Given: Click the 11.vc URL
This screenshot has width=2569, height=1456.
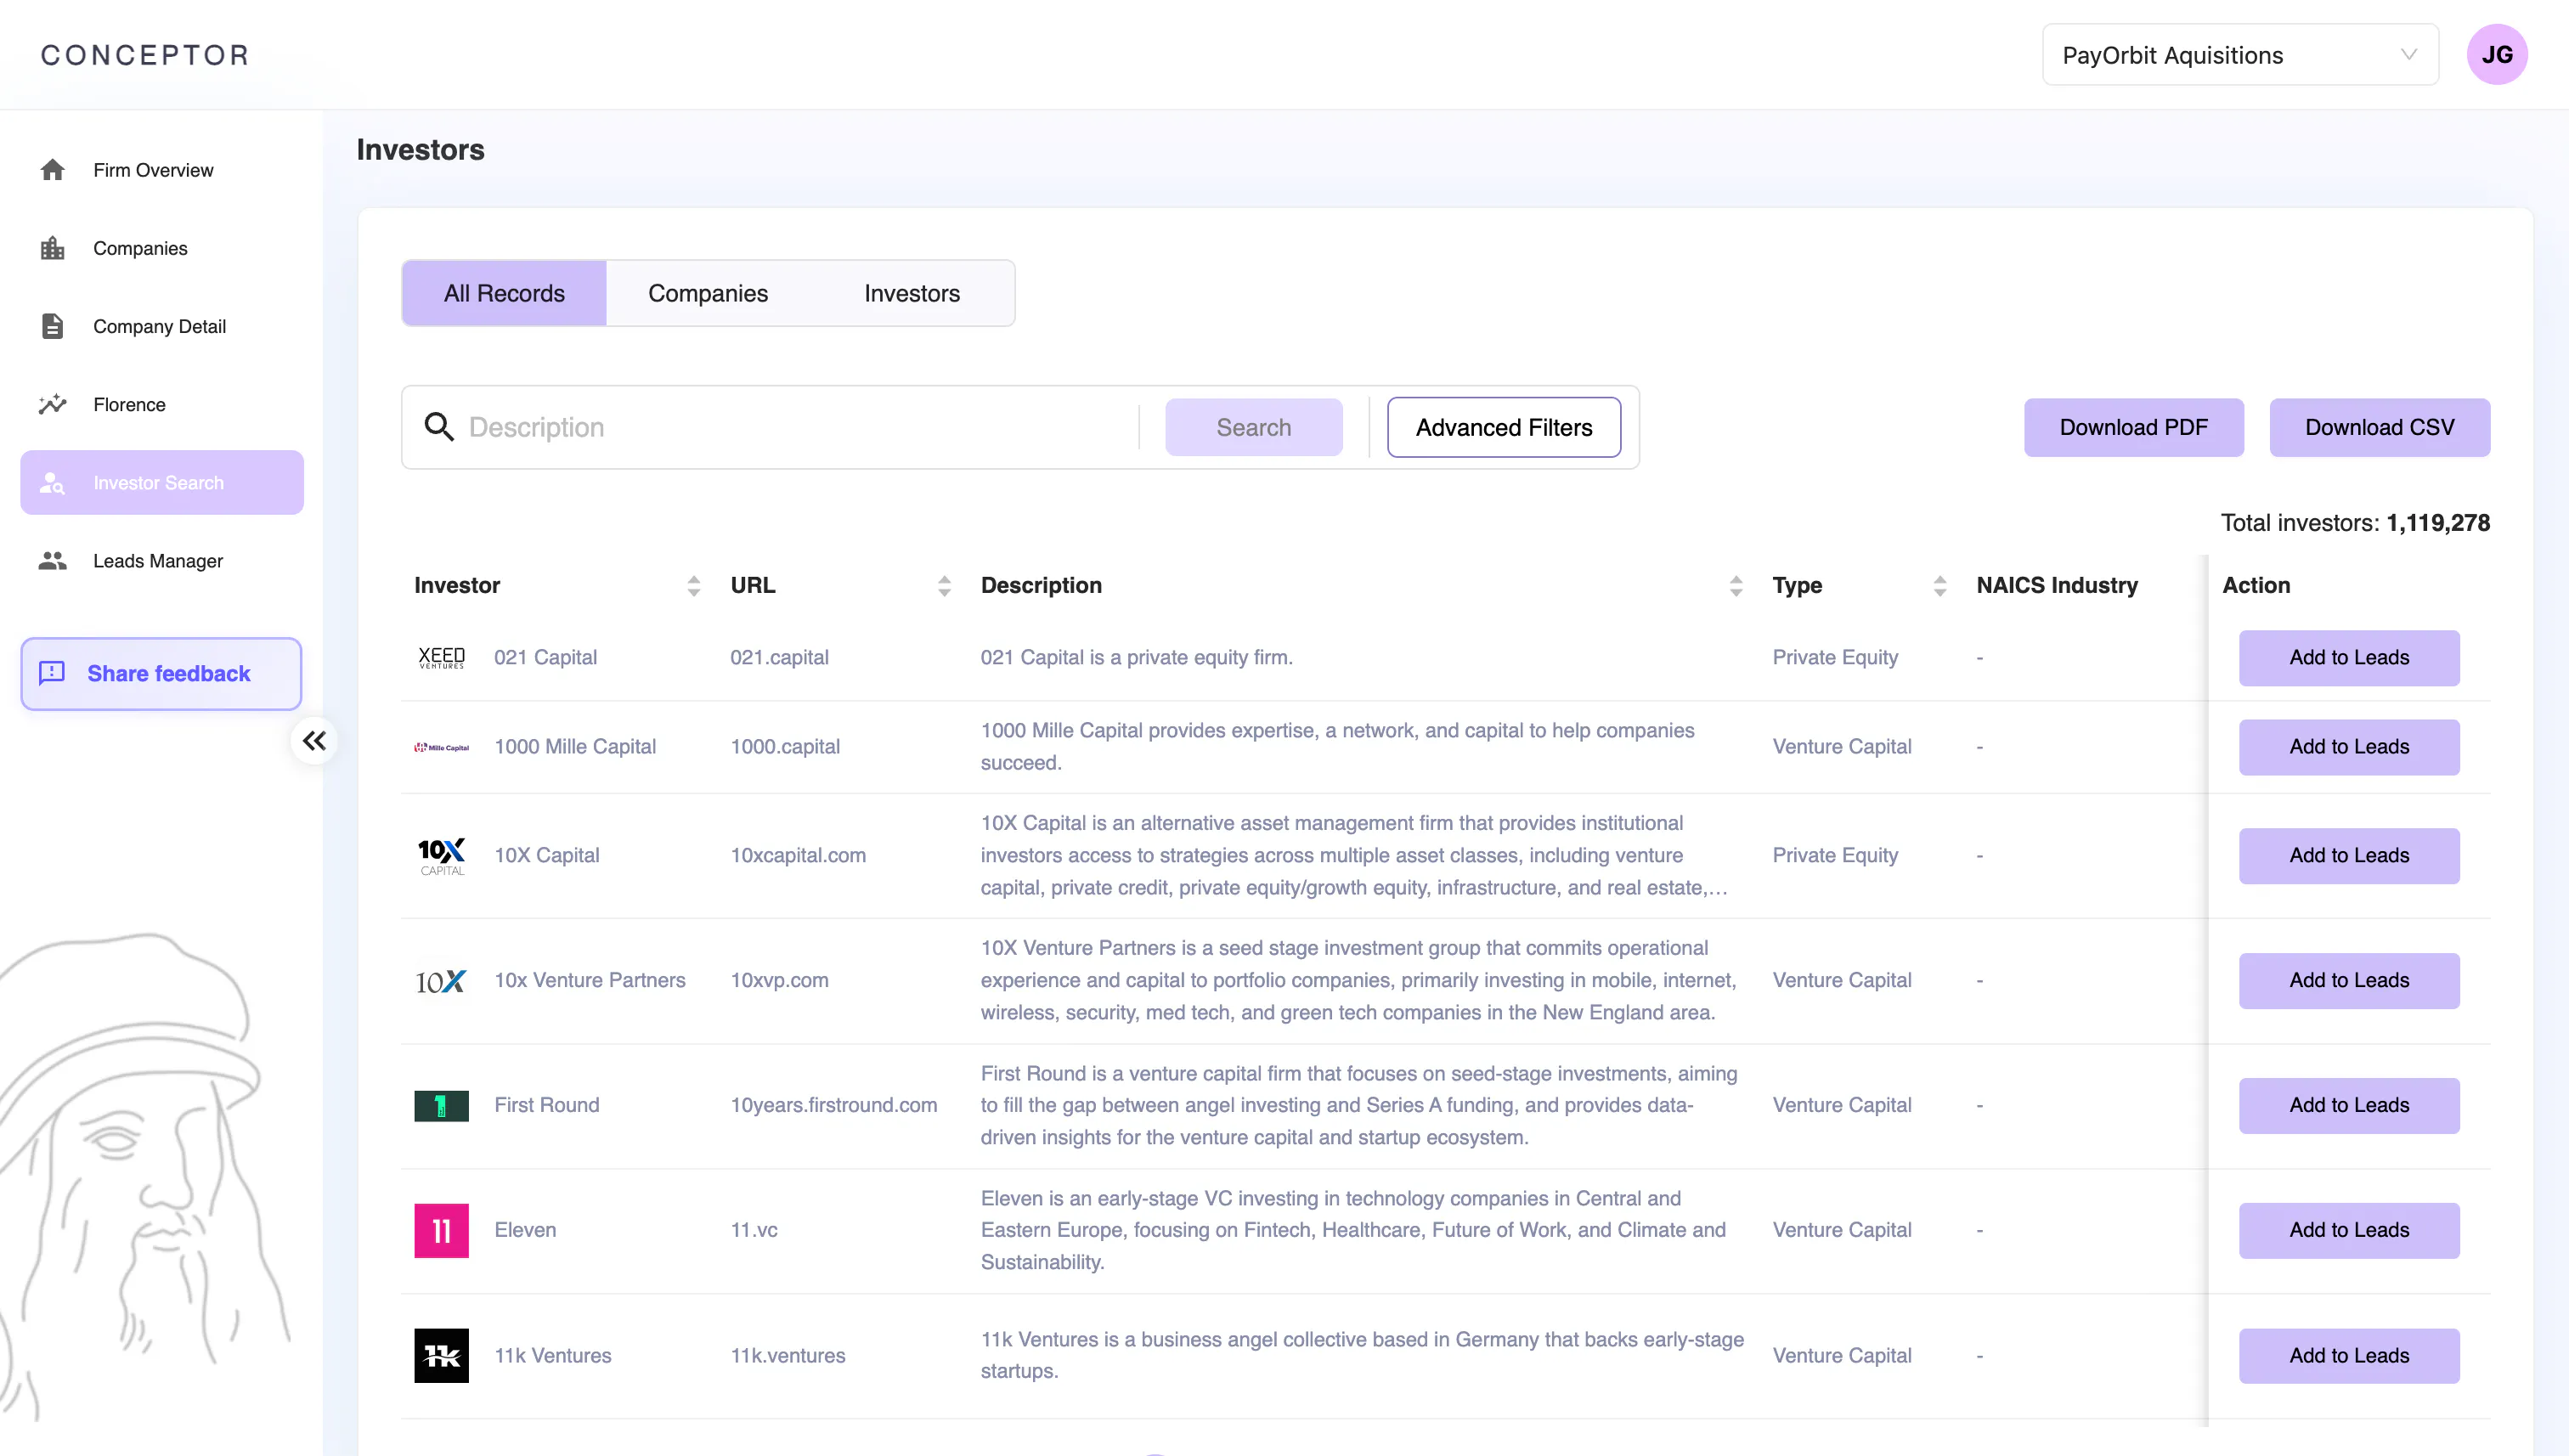Looking at the screenshot, I should [754, 1231].
